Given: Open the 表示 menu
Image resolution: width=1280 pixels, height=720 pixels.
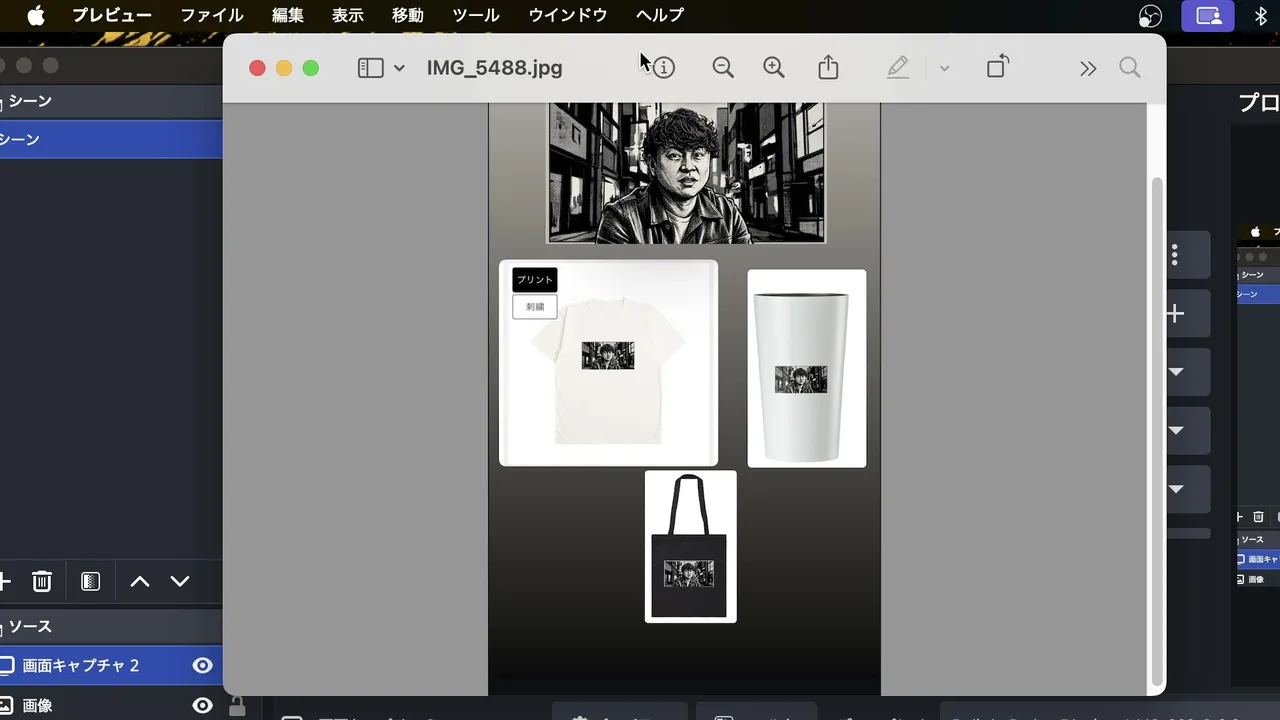Looking at the screenshot, I should pos(348,15).
